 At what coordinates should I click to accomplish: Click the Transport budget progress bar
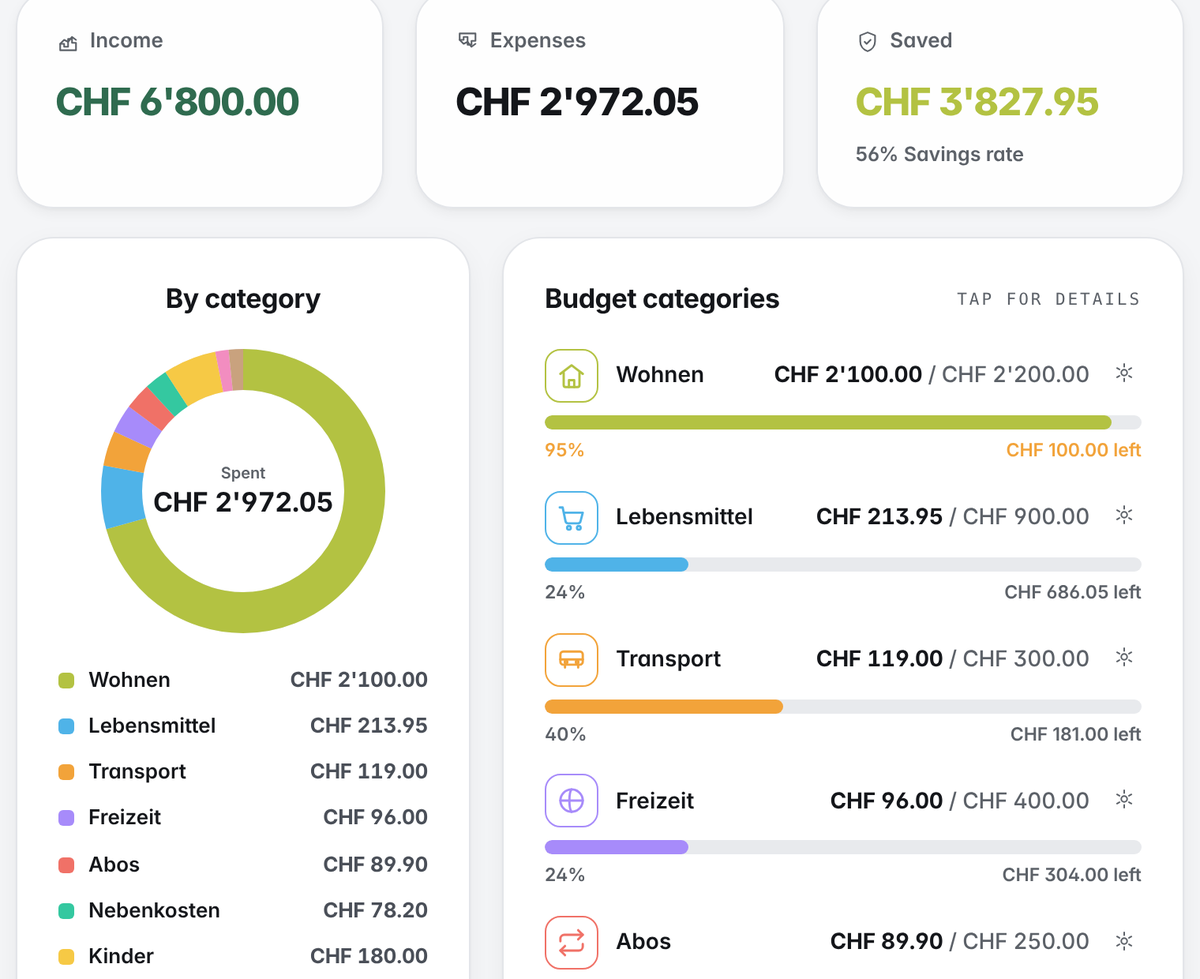(x=843, y=706)
